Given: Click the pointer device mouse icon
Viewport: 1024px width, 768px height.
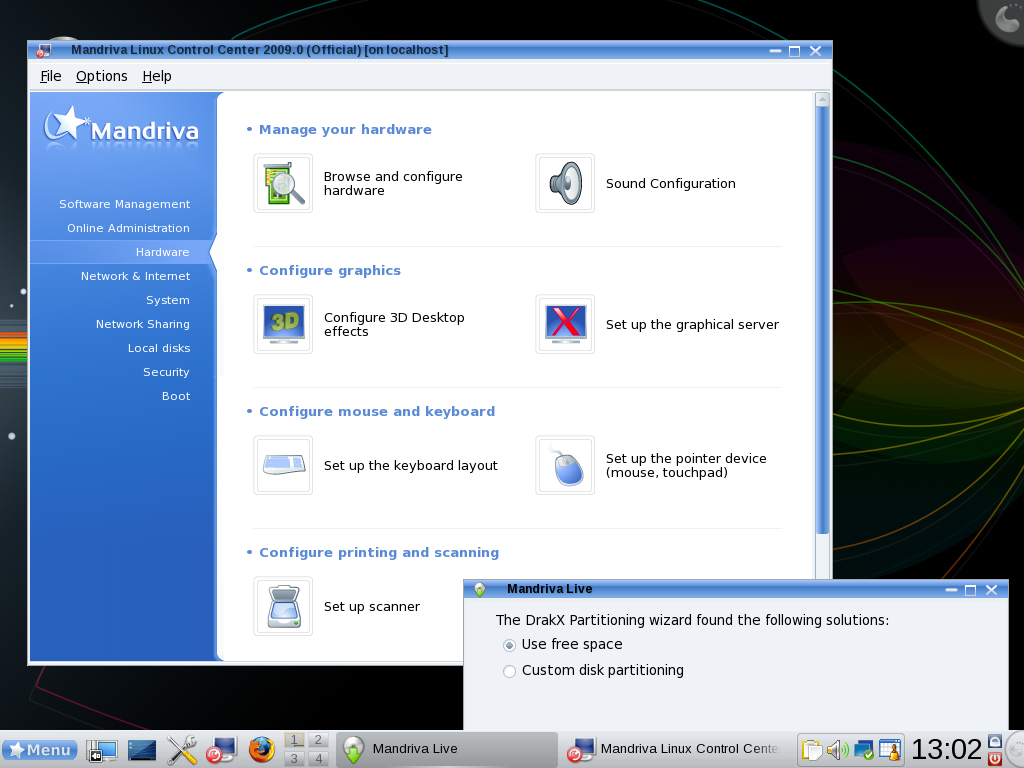Looking at the screenshot, I should (565, 466).
